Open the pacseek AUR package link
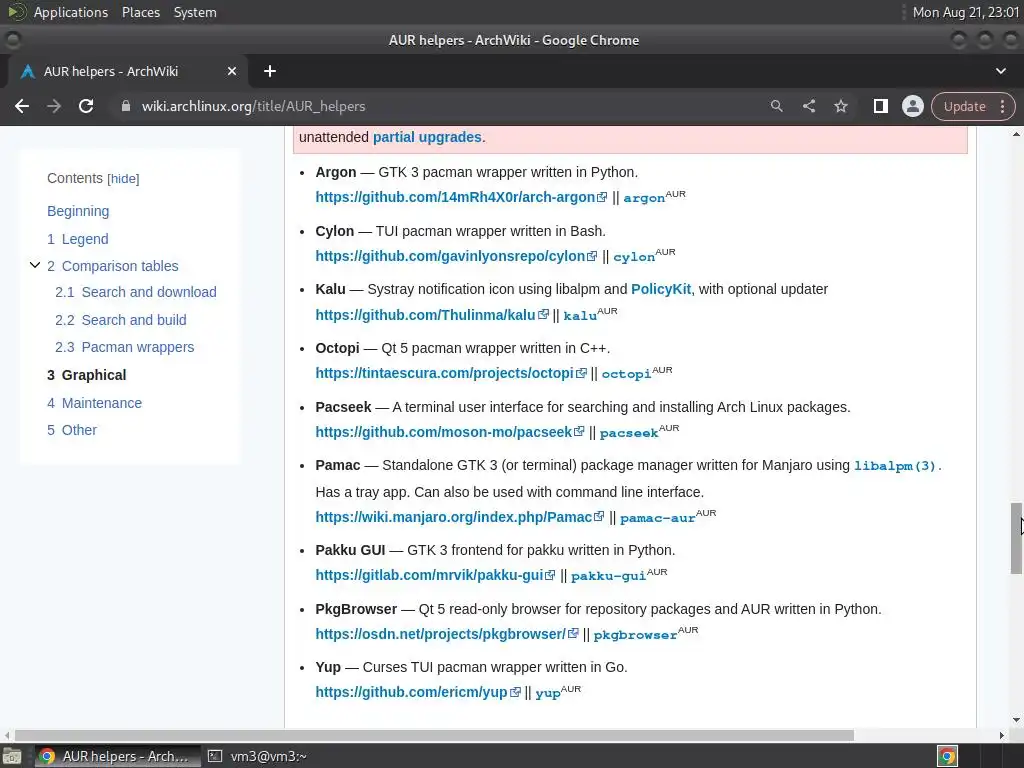Viewport: 1024px width, 768px height. tap(629, 433)
